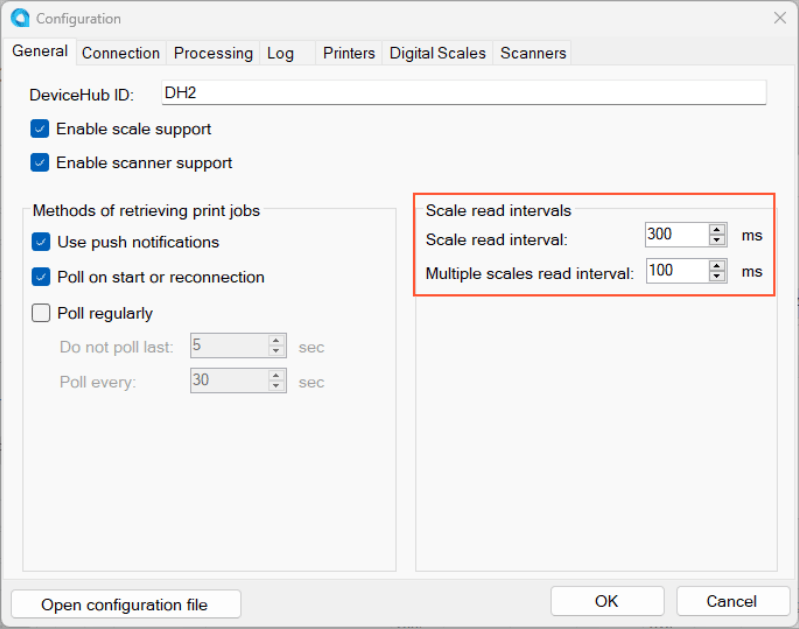Enable the Poll regularly checkbox

coord(41,313)
